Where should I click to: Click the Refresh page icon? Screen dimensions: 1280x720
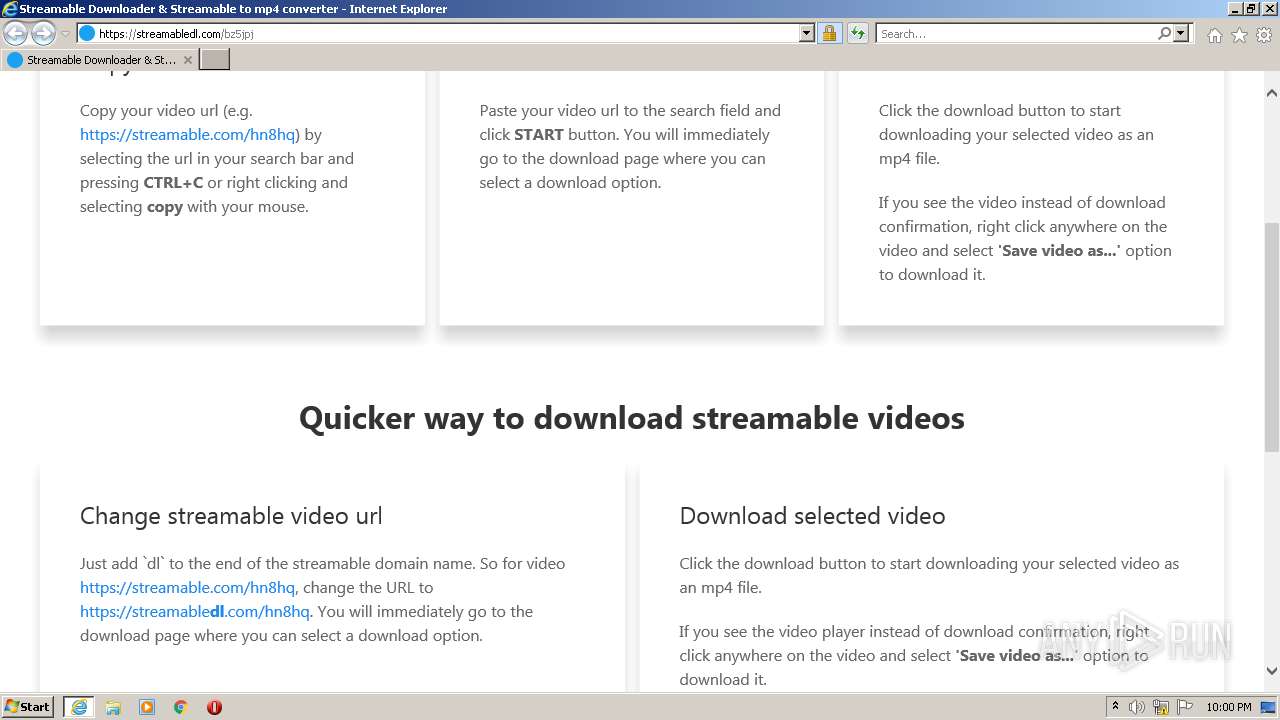click(x=857, y=33)
